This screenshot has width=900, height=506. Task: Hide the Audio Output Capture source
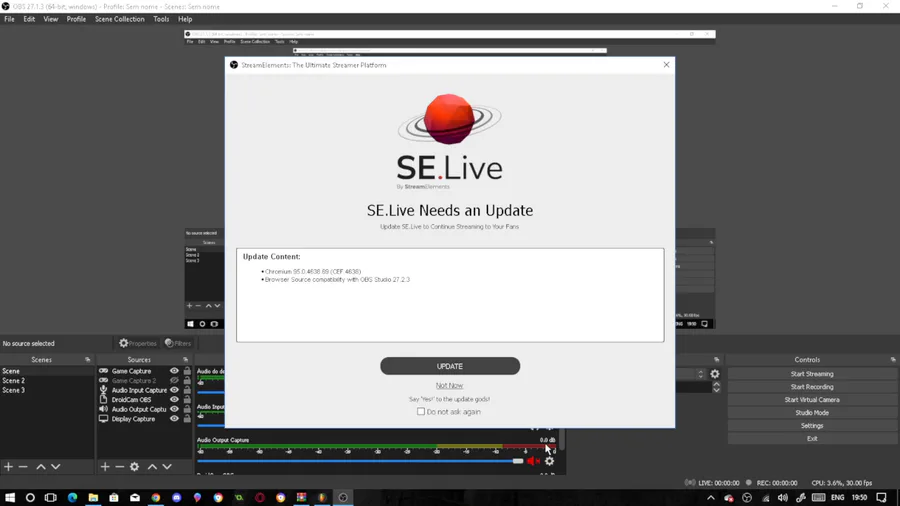174,409
